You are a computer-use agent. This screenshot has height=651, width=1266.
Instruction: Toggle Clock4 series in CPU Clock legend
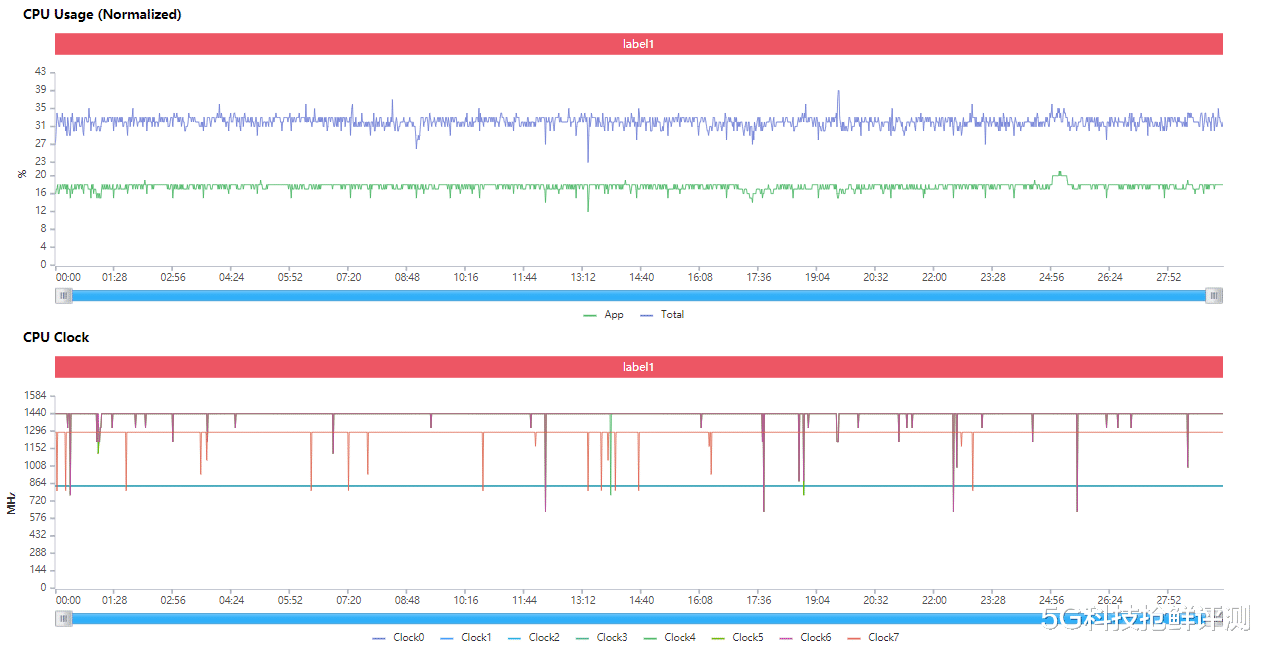669,638
